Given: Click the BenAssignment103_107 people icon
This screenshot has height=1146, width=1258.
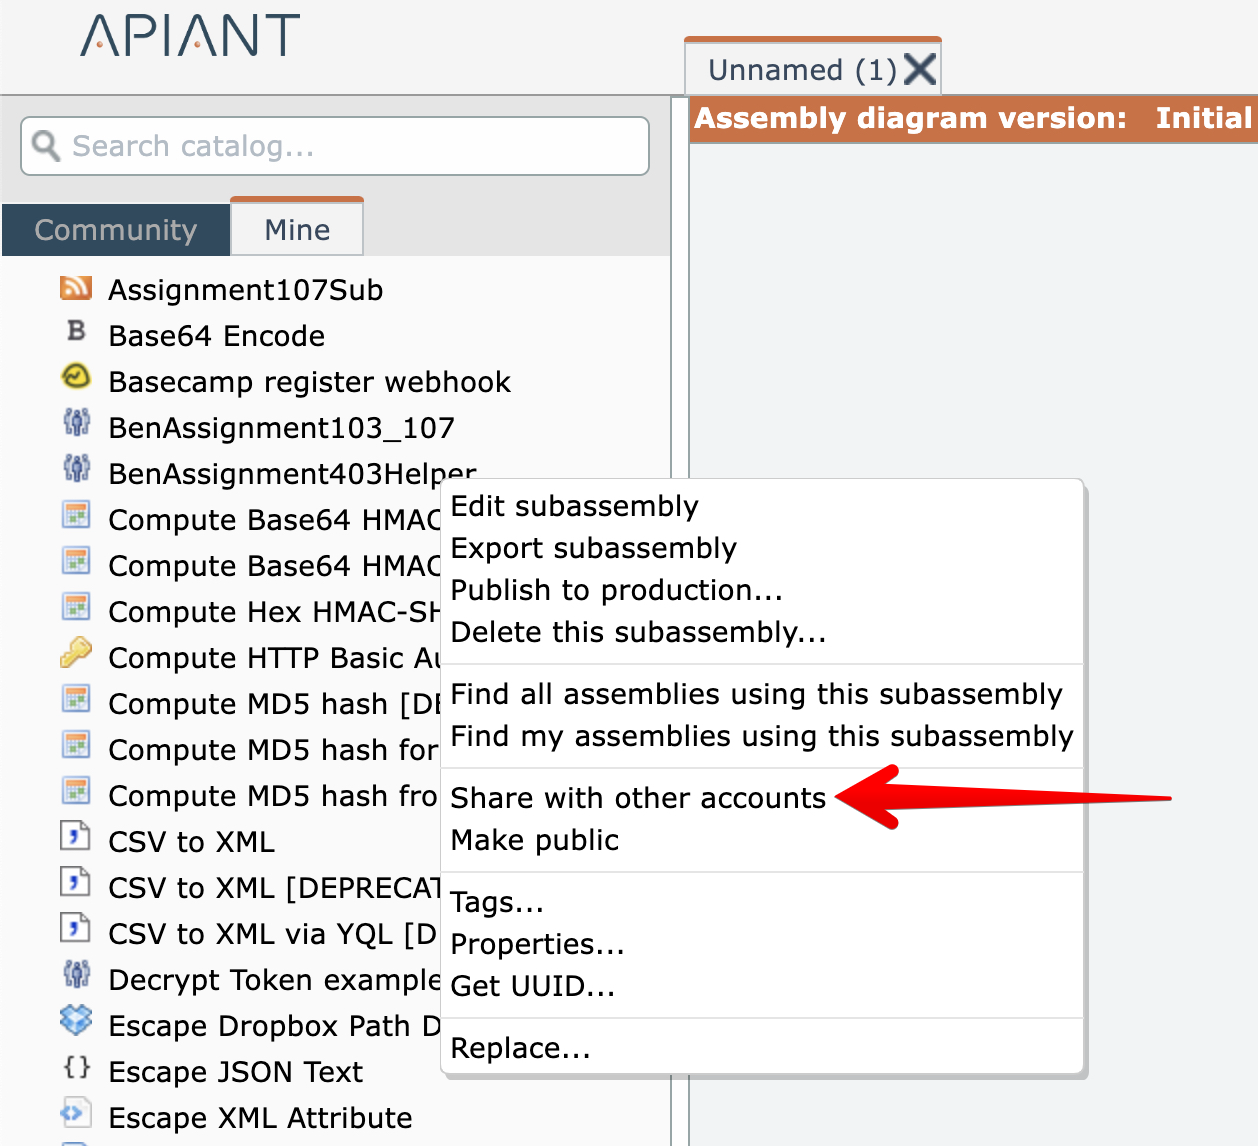Looking at the screenshot, I should (x=76, y=423).
